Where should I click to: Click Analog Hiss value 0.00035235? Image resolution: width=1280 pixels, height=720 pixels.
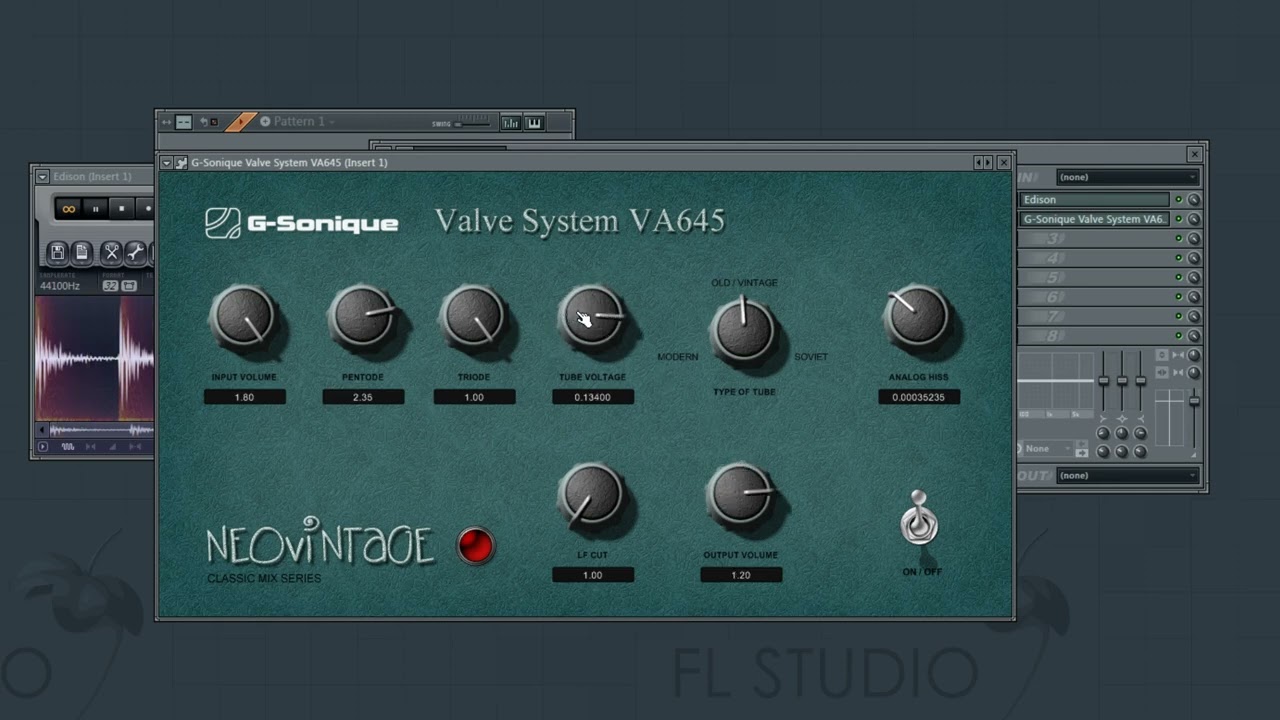point(919,397)
